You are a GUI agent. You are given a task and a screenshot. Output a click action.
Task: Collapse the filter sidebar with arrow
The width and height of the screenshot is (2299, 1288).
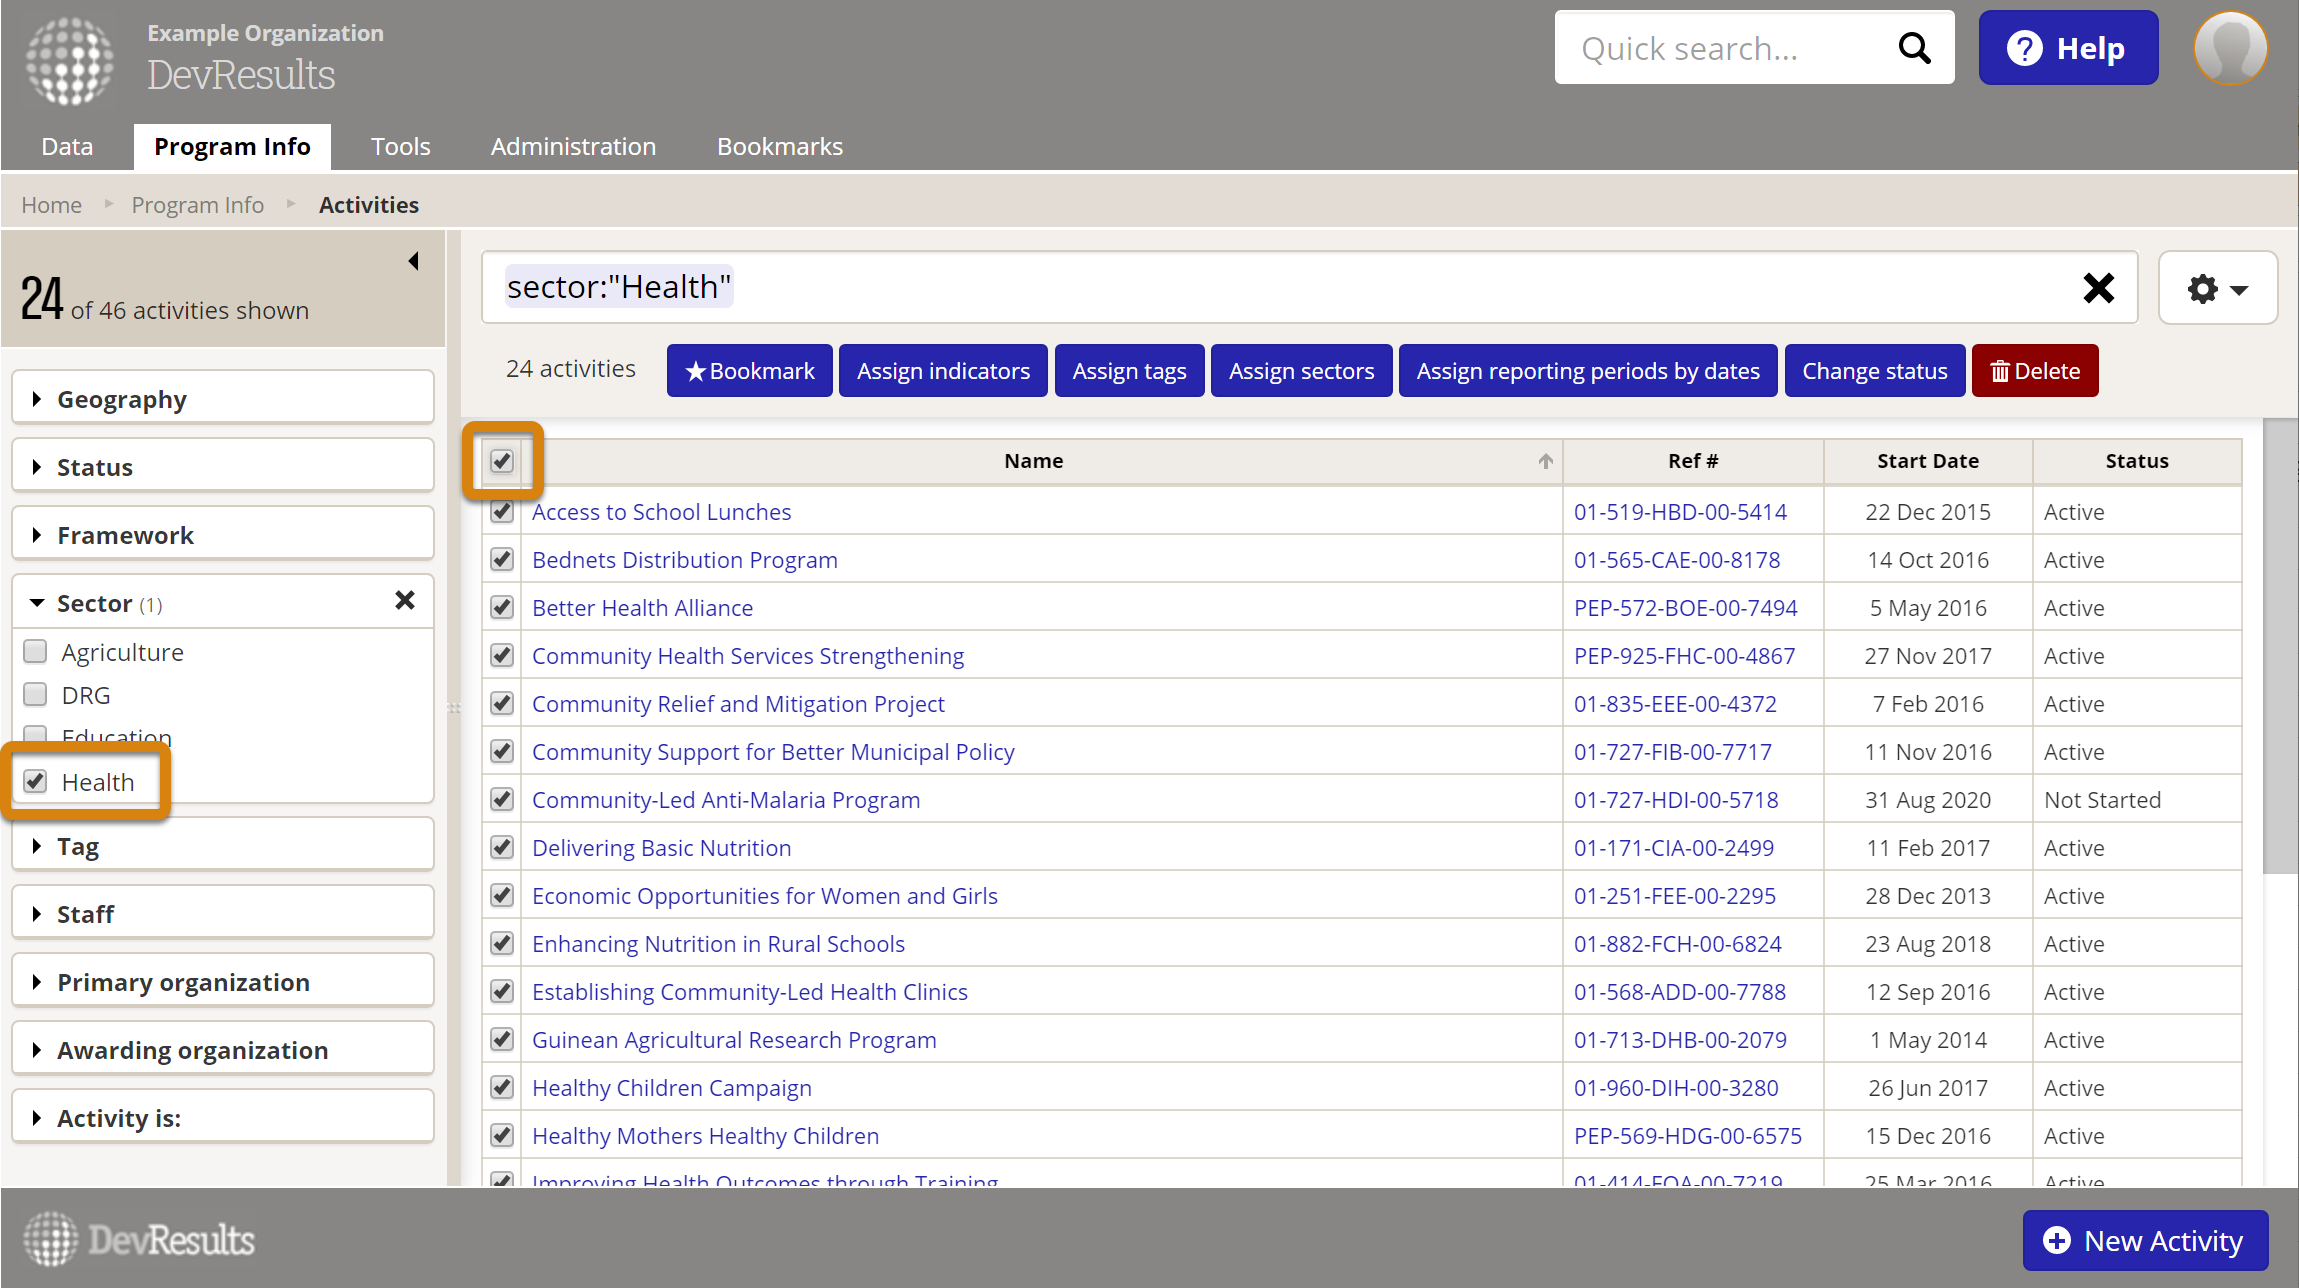pos(413,261)
